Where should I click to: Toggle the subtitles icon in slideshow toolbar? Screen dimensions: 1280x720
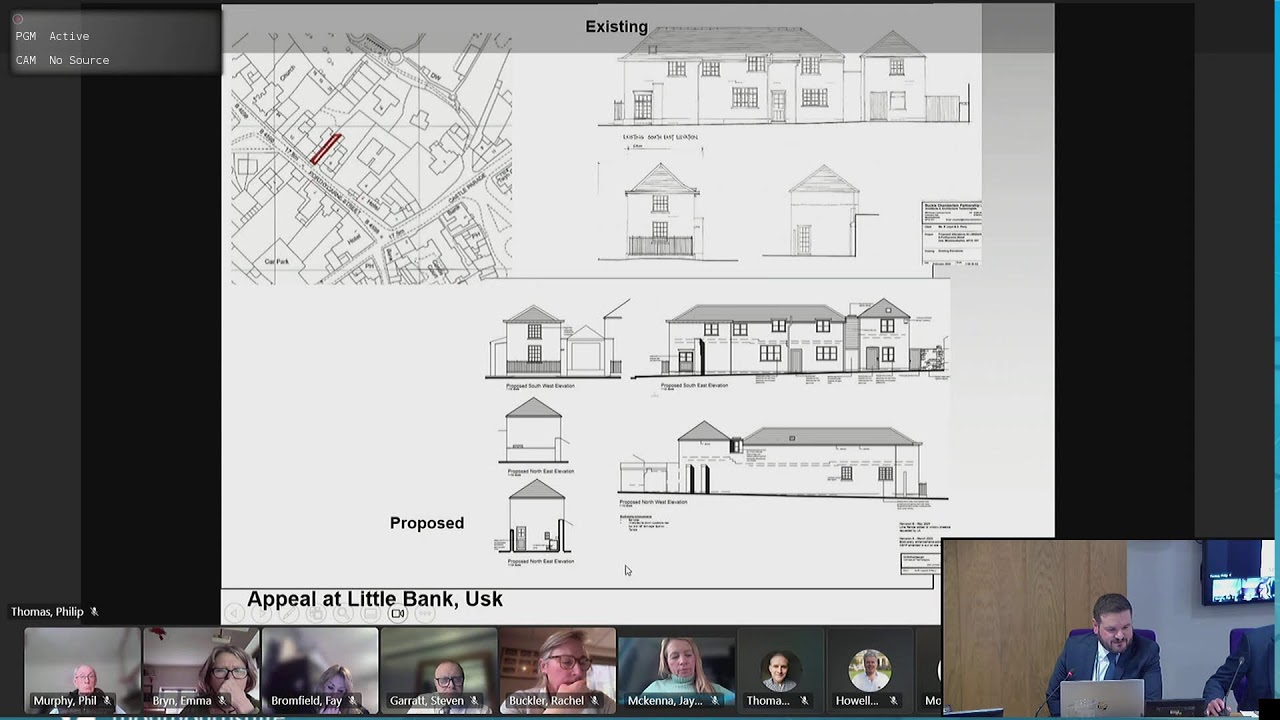click(371, 613)
